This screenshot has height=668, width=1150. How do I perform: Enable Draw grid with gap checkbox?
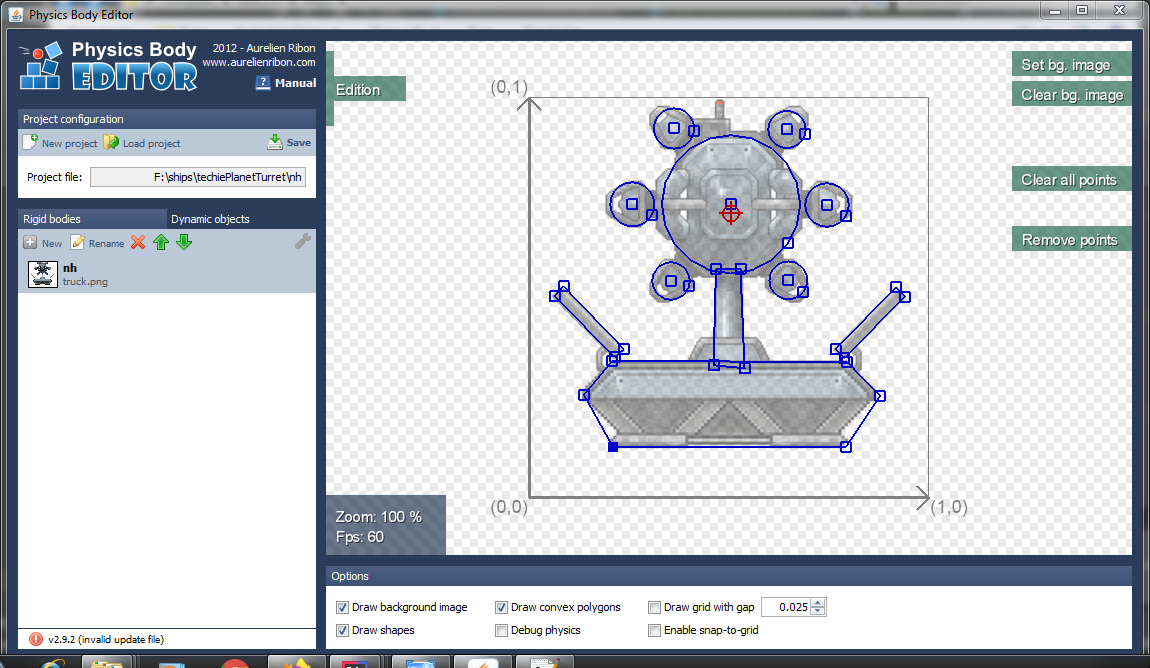pyautogui.click(x=654, y=607)
